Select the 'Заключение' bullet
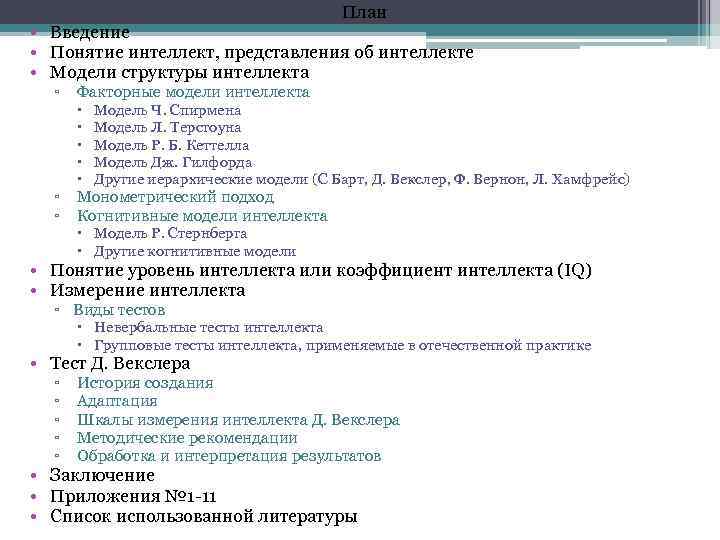Viewport: 720px width, 540px height. [102, 475]
